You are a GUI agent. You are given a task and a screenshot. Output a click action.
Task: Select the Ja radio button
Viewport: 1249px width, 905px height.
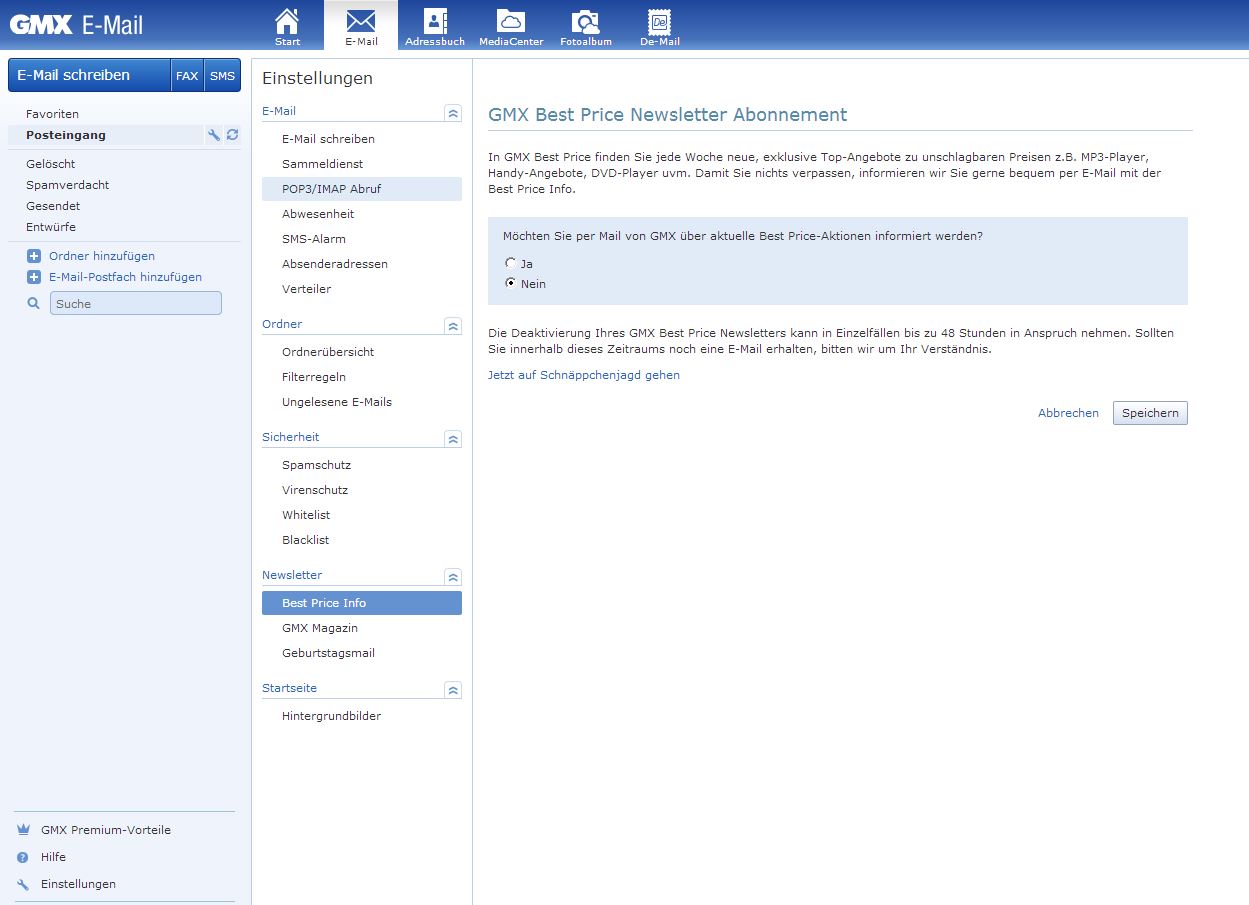pyautogui.click(x=510, y=263)
